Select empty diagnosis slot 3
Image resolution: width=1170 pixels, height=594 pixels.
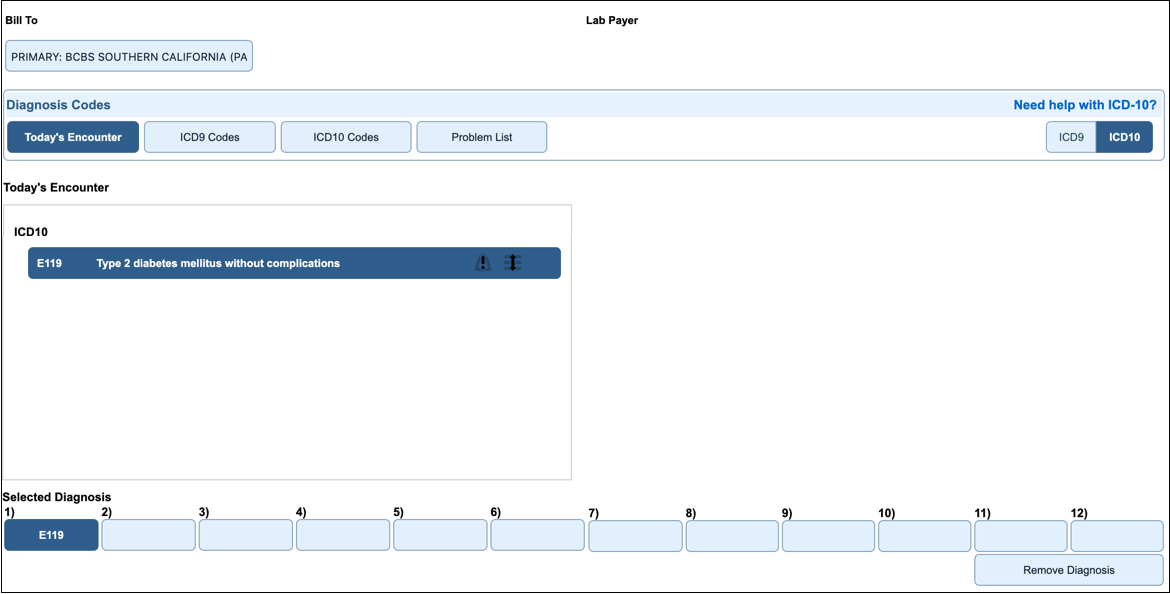245,535
